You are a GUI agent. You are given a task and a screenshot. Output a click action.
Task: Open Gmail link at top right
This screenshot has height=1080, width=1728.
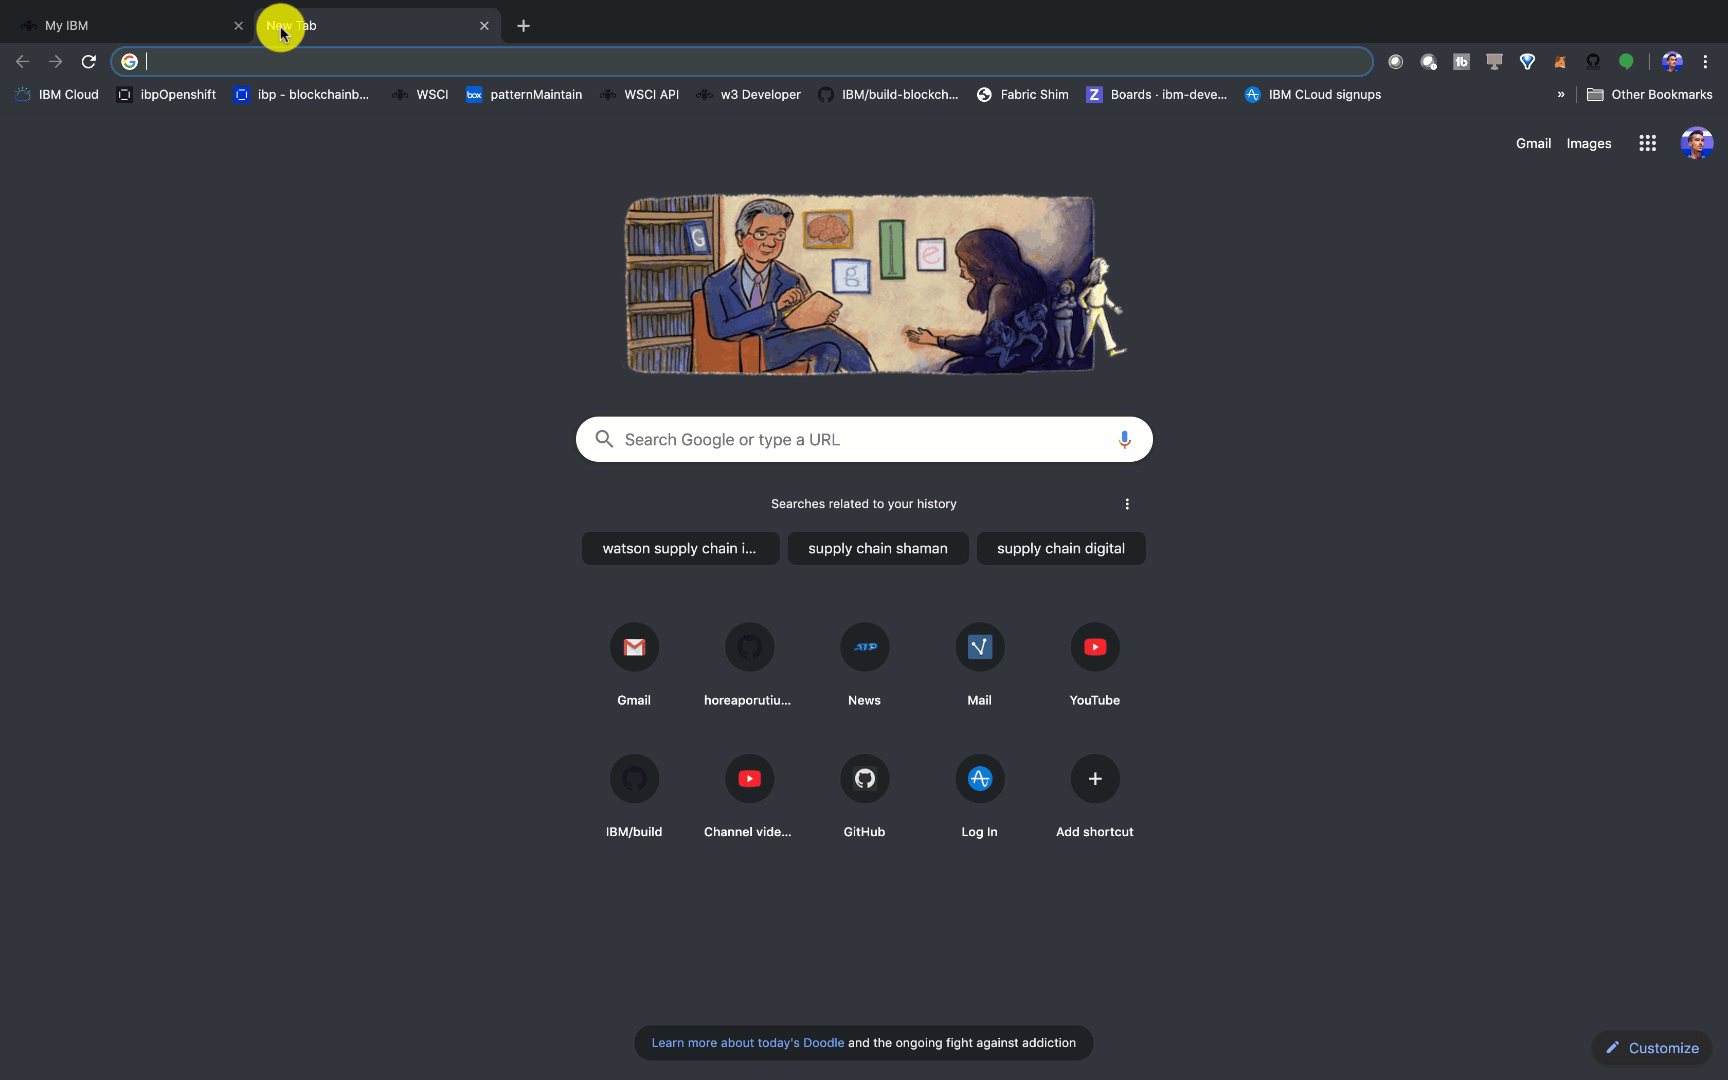tap(1533, 144)
